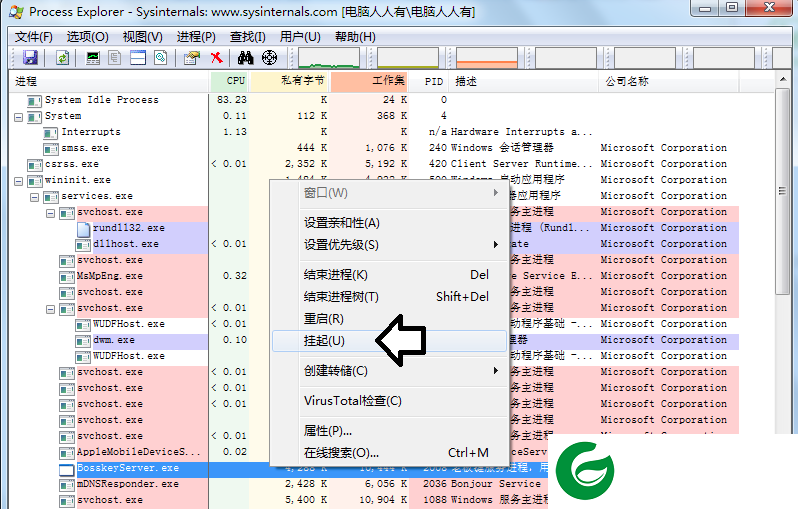Sort by the 进程 column header
The width and height of the screenshot is (798, 509).
click(109, 81)
